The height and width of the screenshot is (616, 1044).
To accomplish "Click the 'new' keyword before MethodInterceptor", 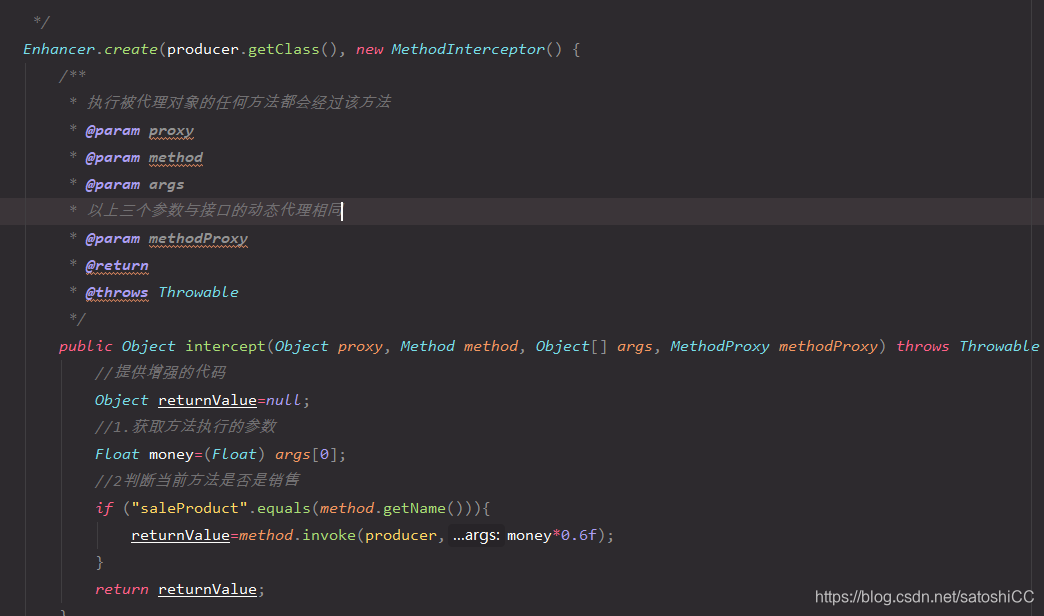I will point(370,49).
